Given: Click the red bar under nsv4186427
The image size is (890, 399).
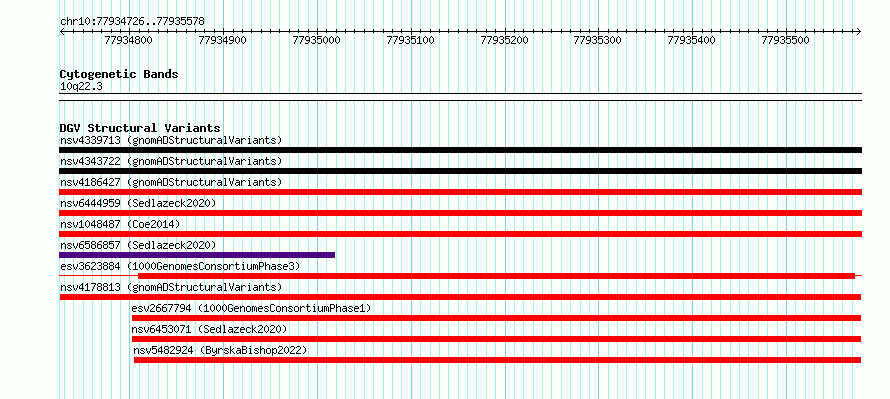Looking at the screenshot, I should click(x=460, y=192).
